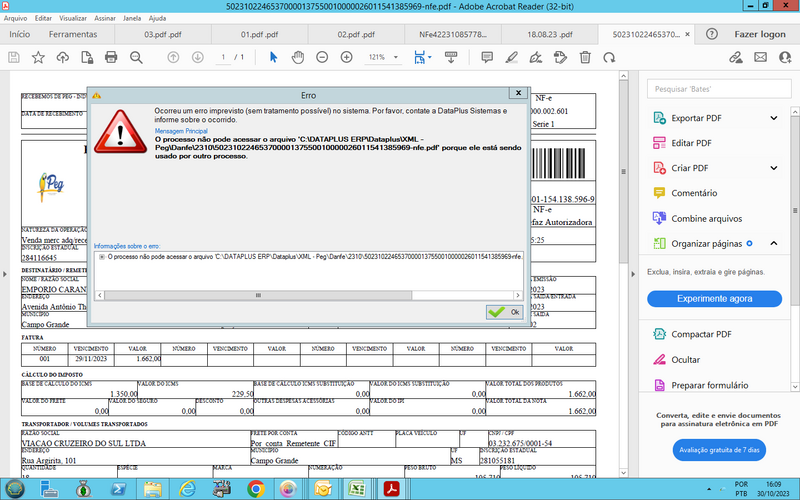Open the Ajuda menu
This screenshot has width=800, height=500.
pos(157,18)
